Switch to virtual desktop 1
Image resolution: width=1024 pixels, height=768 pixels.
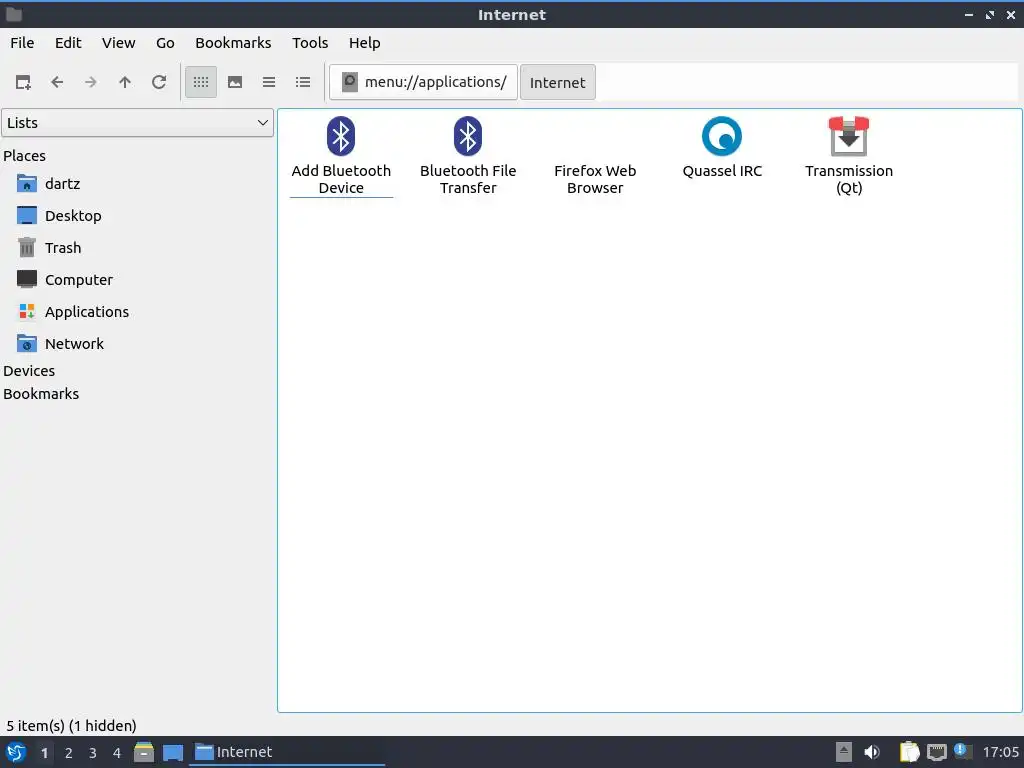pos(44,753)
